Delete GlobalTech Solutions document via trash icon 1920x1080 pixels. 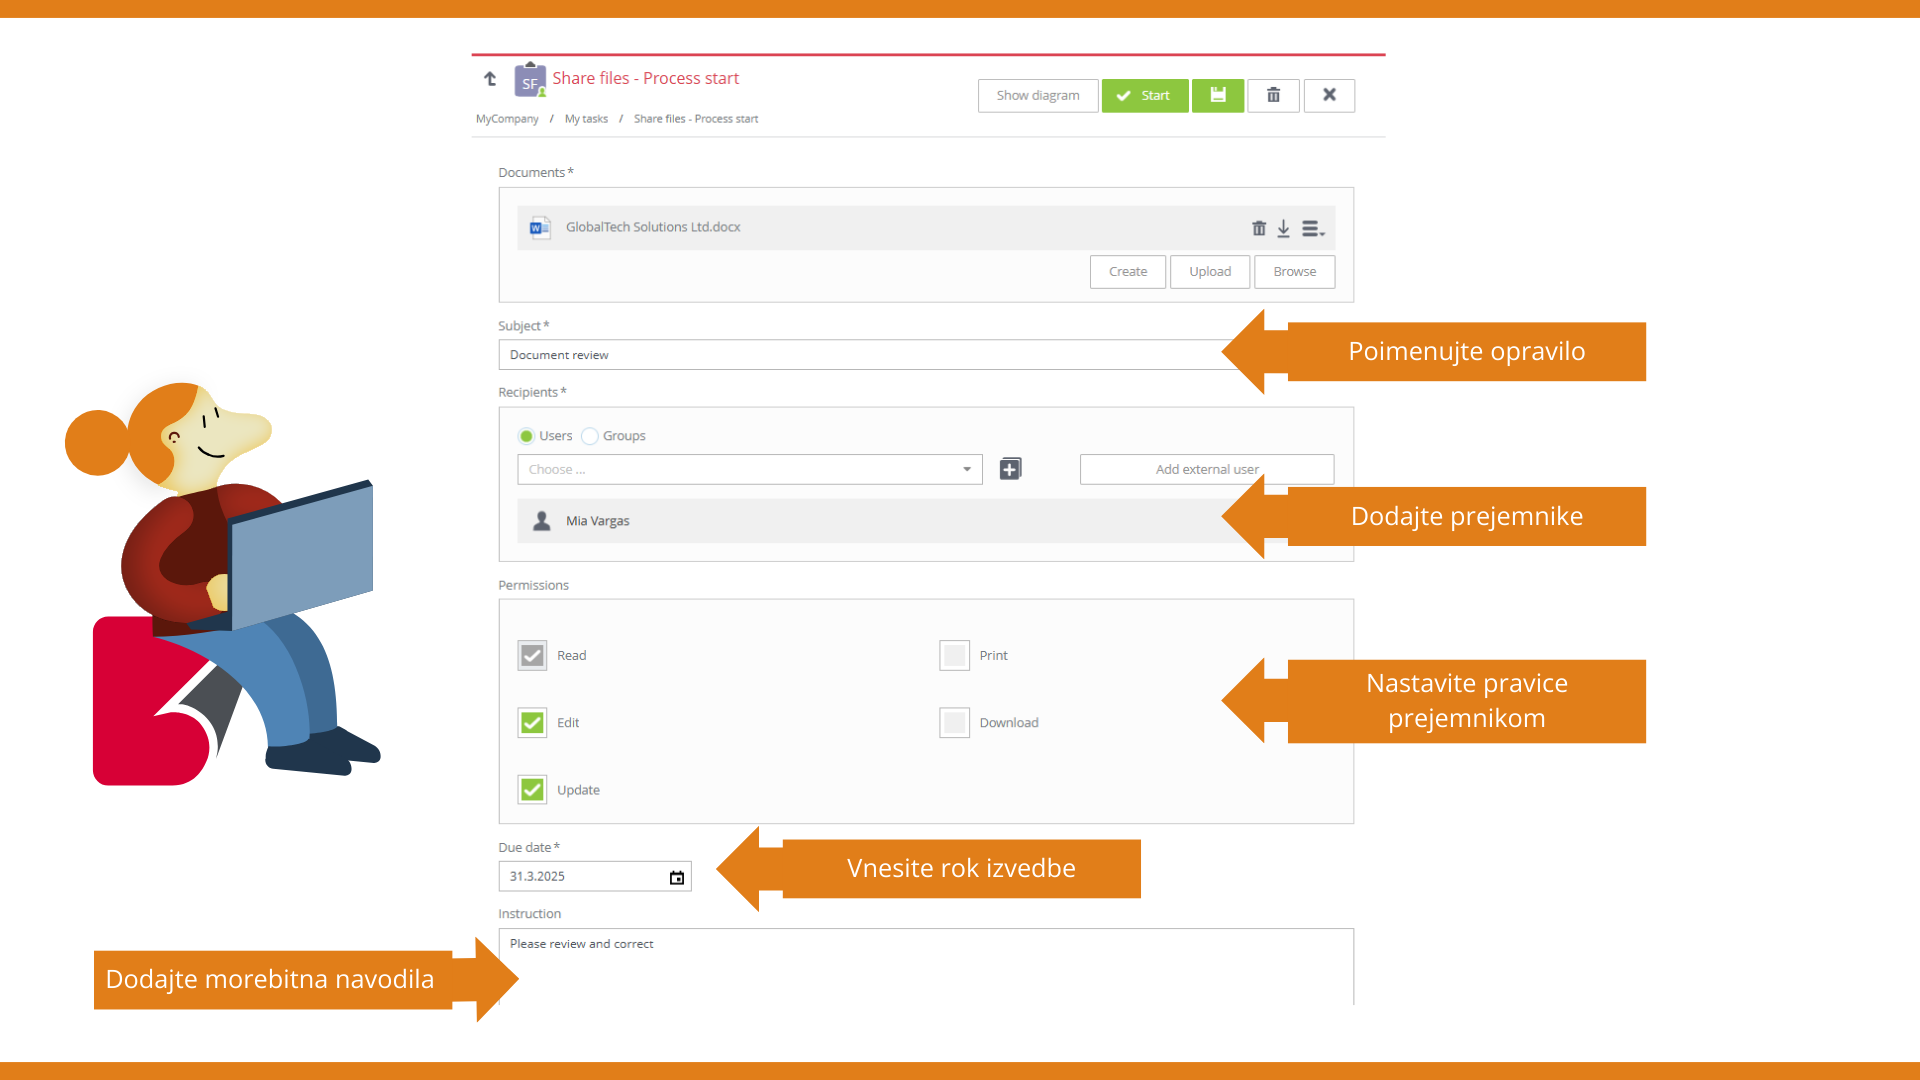click(x=1259, y=228)
